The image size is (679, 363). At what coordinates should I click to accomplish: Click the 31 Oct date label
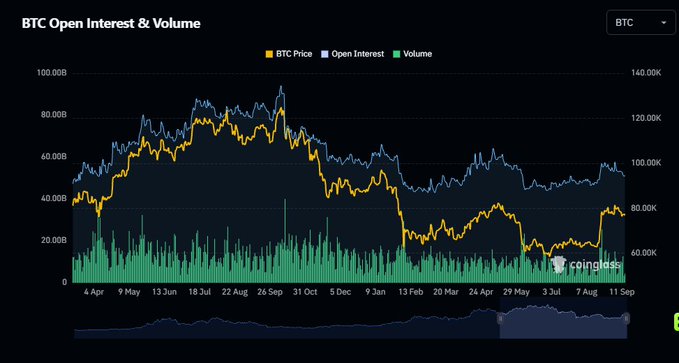[x=305, y=292]
